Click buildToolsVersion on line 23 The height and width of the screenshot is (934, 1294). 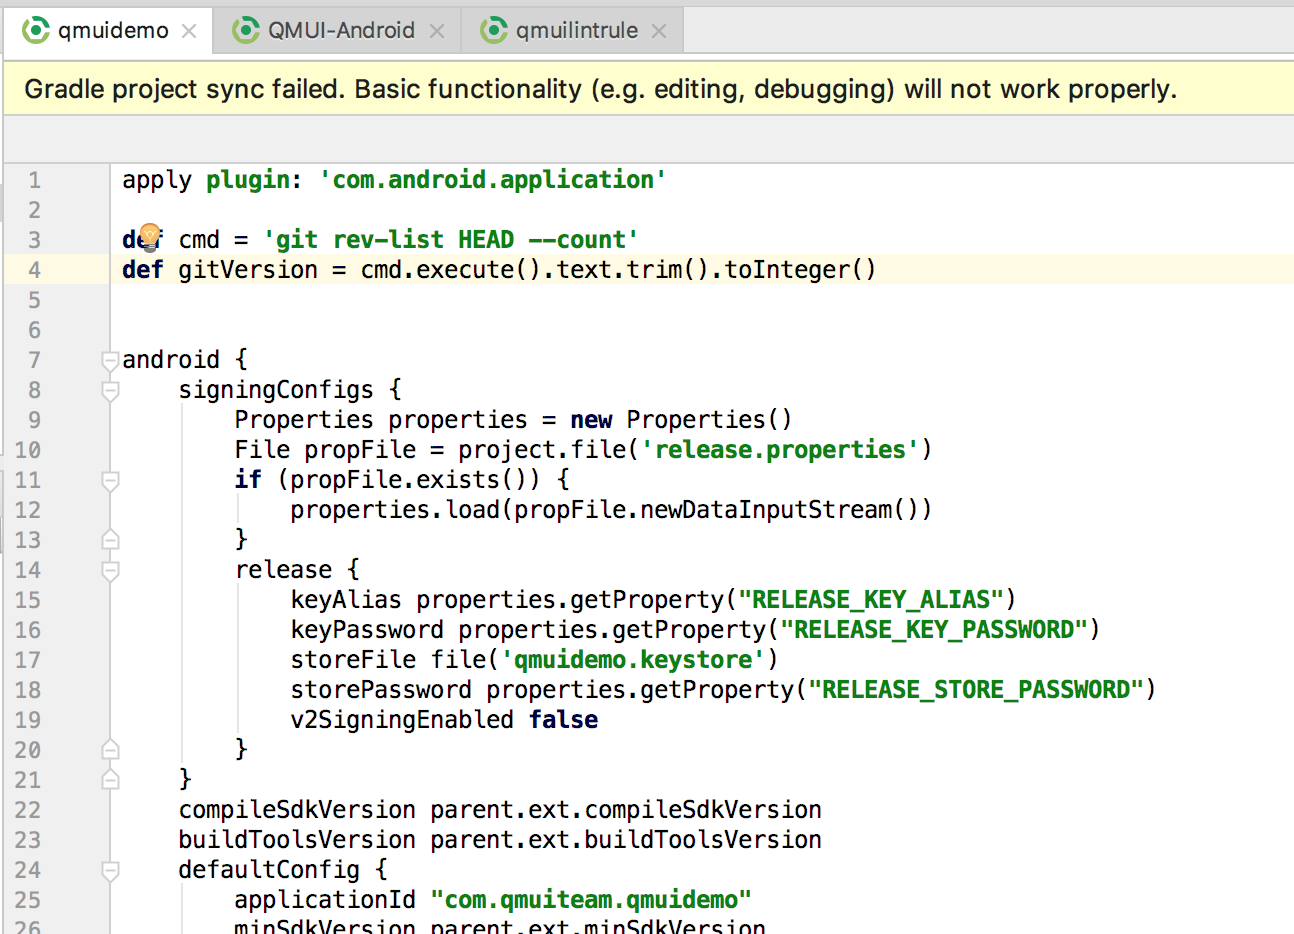point(297,840)
